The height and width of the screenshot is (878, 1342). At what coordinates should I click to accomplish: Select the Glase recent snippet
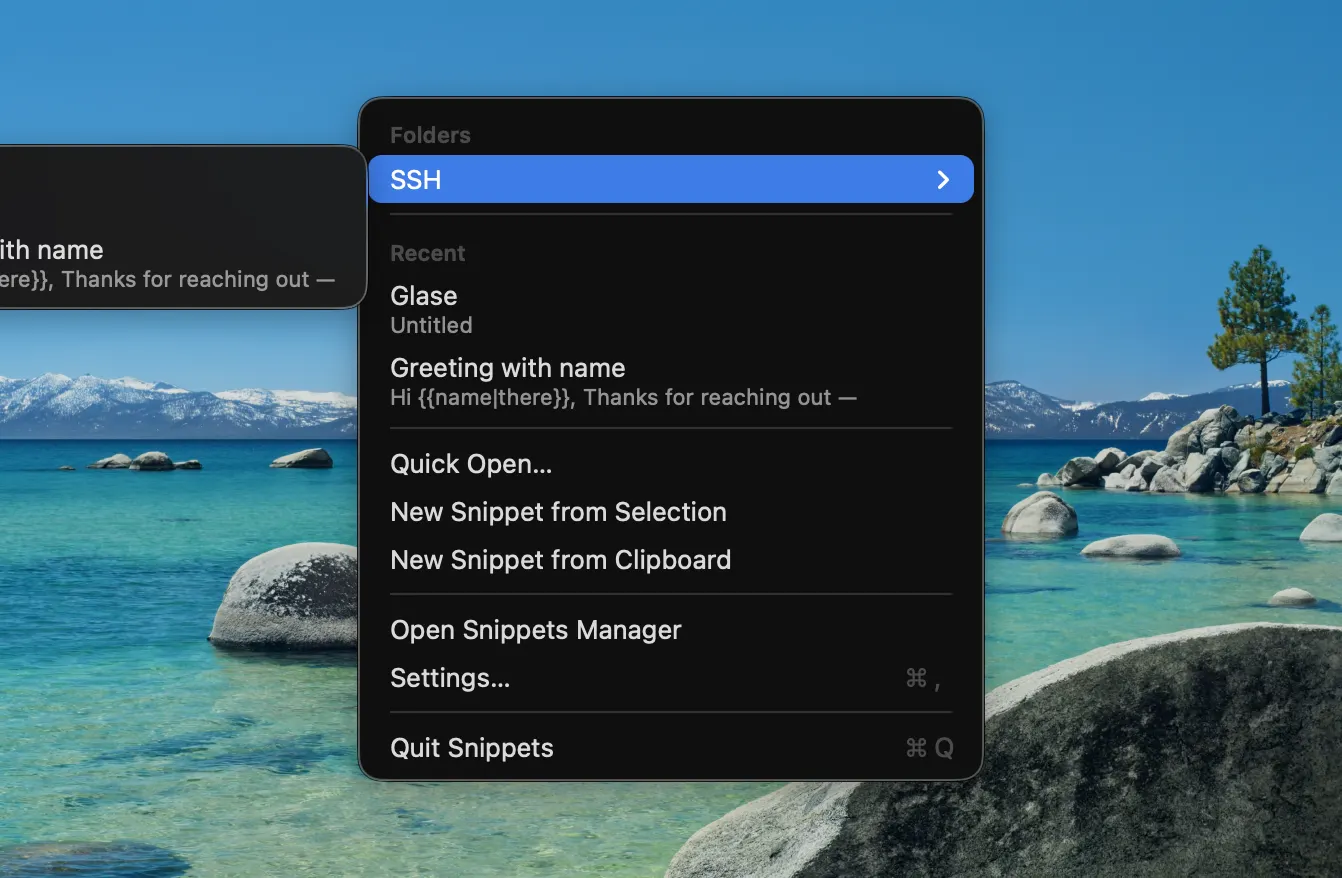tap(670, 309)
